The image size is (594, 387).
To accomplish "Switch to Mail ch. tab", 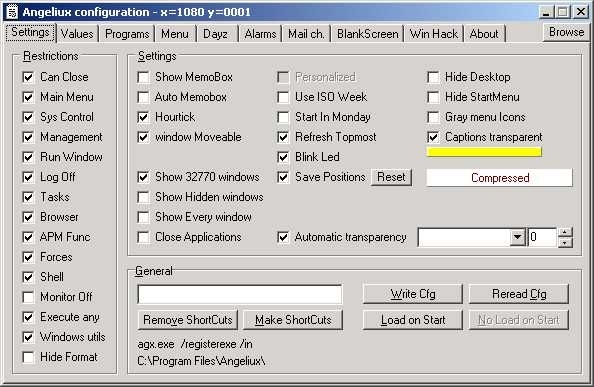I will point(306,34).
